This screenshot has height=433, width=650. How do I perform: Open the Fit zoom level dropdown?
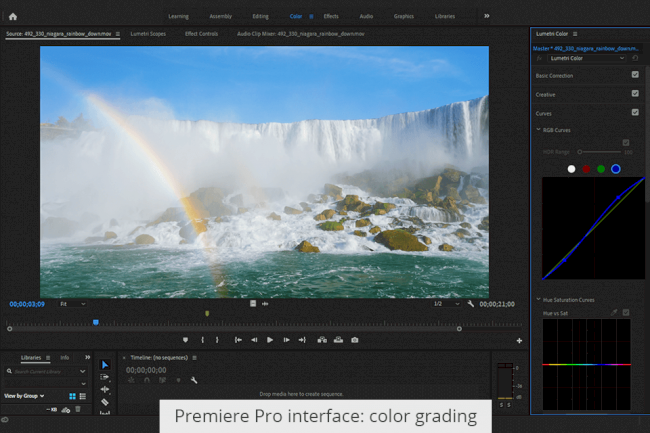click(x=72, y=303)
